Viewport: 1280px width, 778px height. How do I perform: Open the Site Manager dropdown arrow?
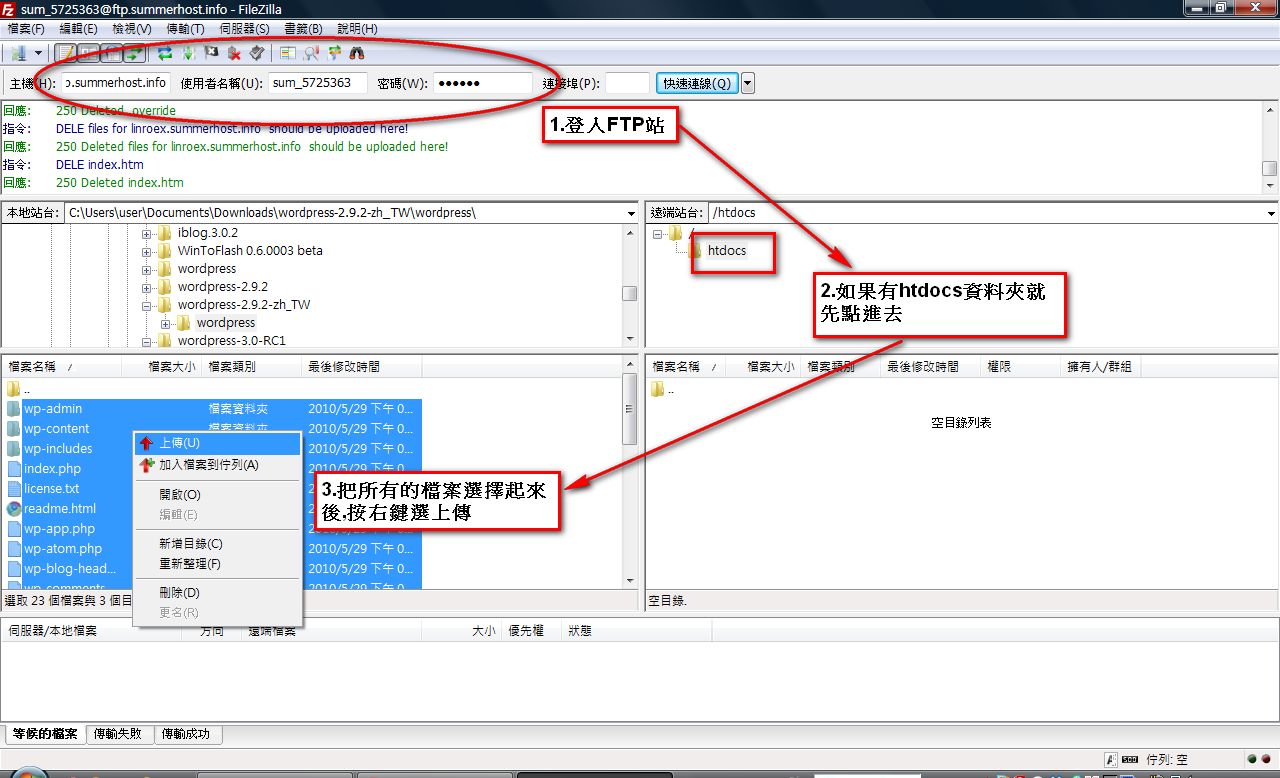pyautogui.click(x=39, y=53)
